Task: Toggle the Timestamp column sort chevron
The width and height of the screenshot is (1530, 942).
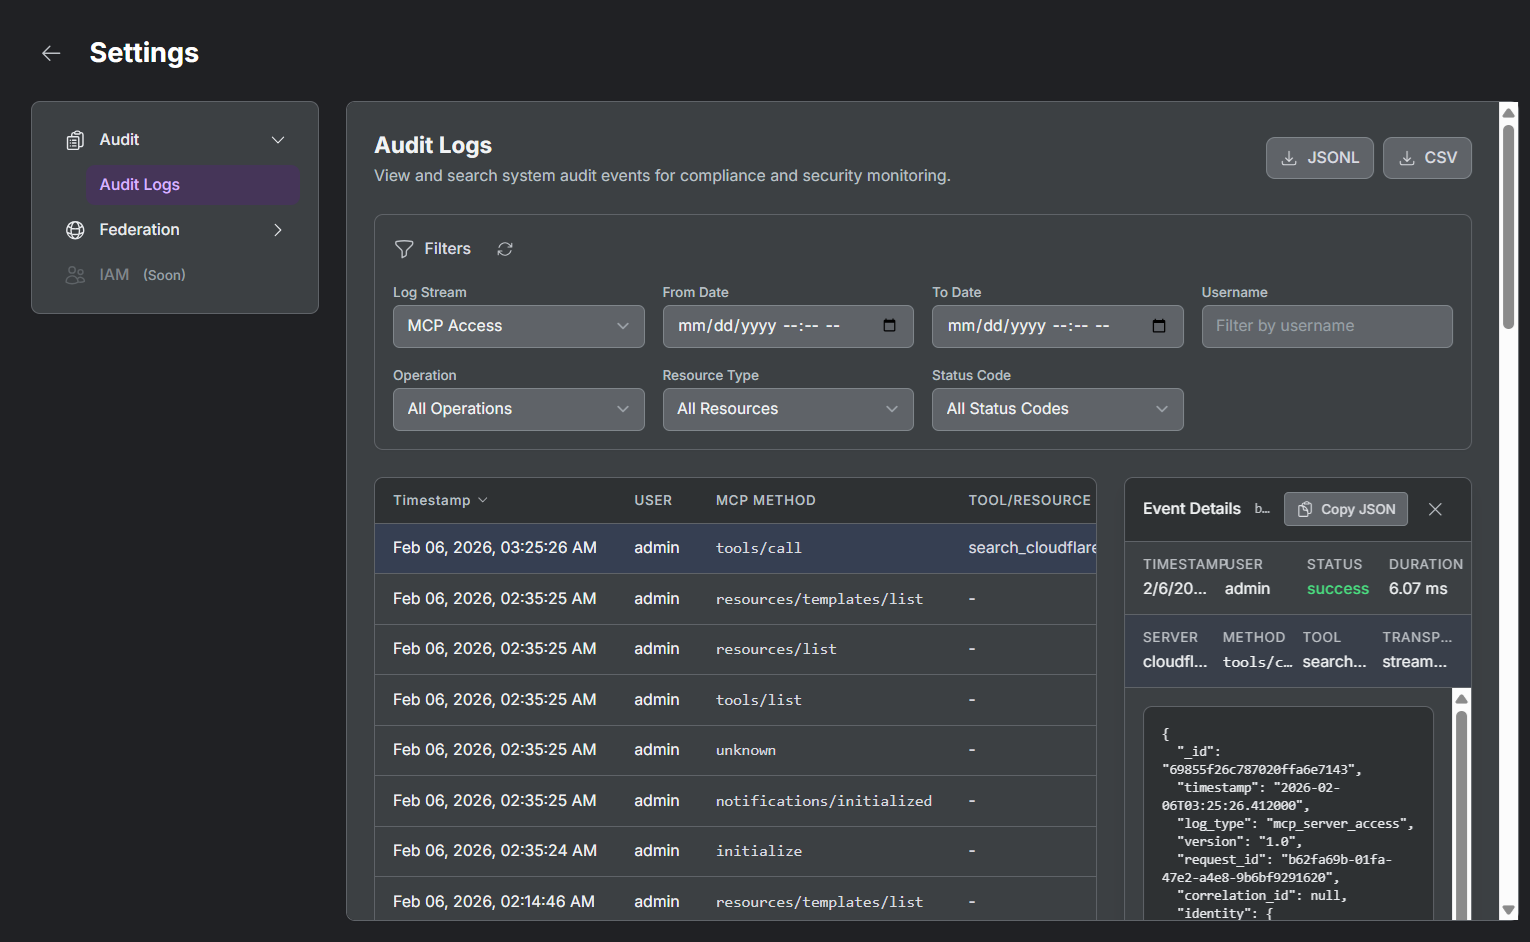Action: (483, 500)
